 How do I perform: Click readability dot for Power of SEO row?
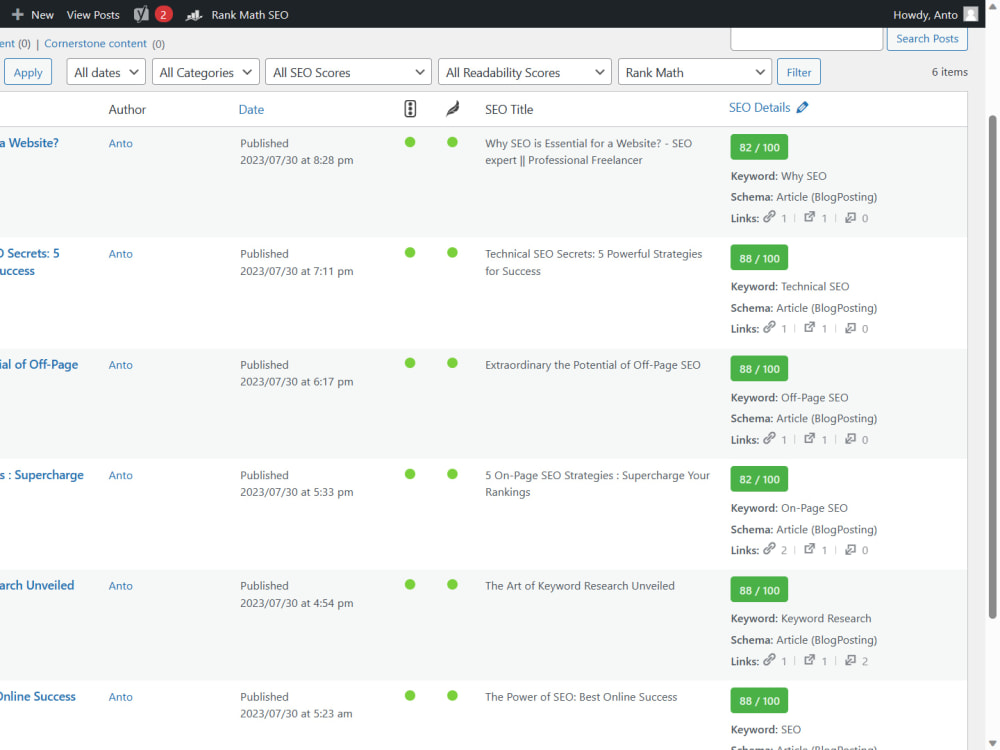click(x=452, y=695)
